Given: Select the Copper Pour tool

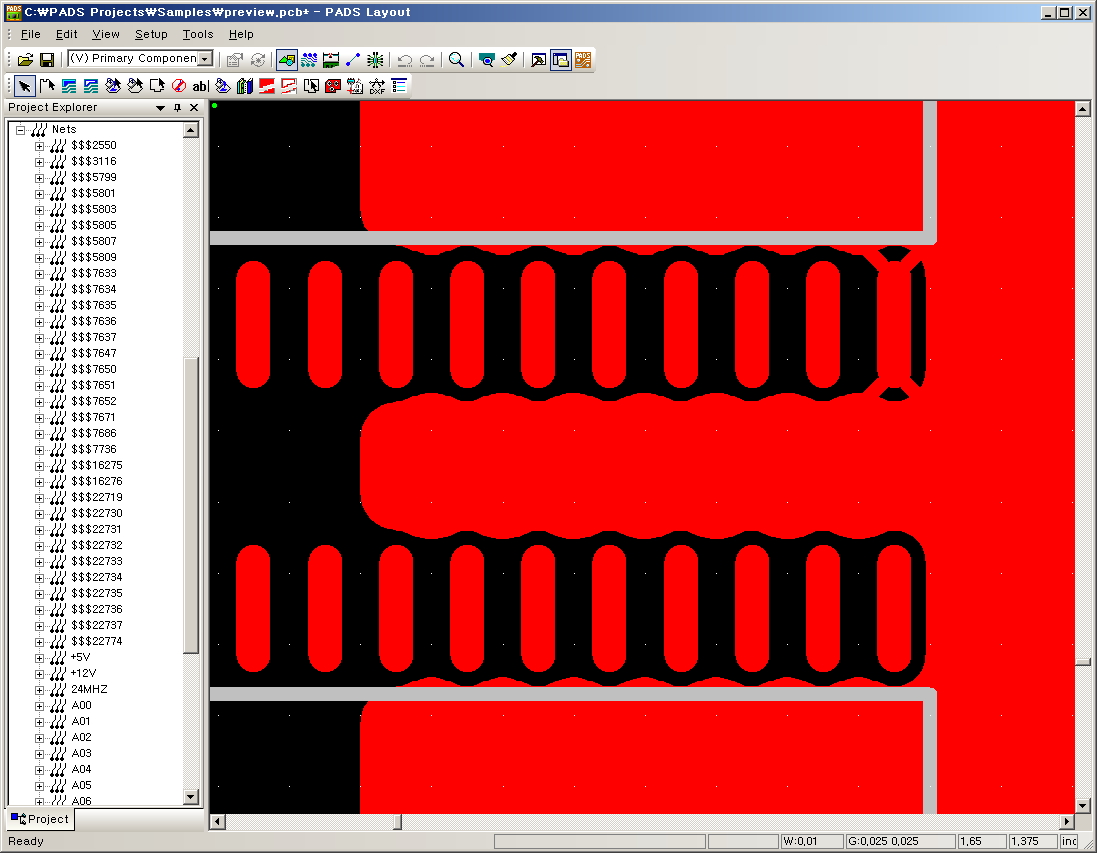Looking at the screenshot, I should [113, 86].
